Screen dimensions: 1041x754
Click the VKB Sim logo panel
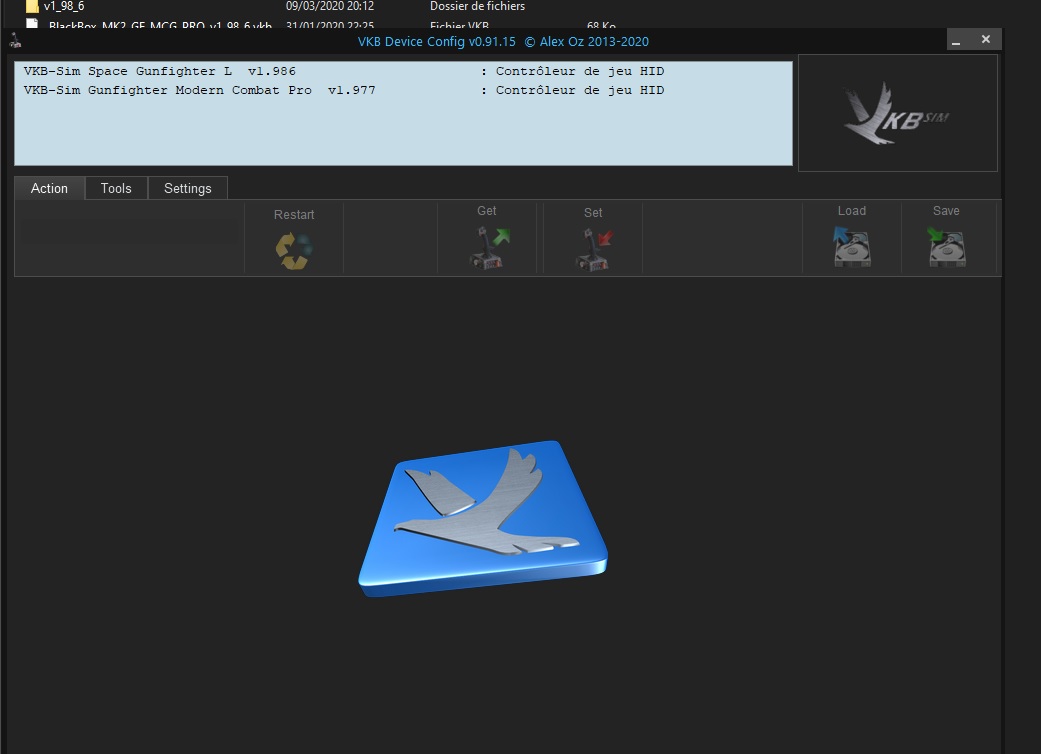[x=898, y=113]
